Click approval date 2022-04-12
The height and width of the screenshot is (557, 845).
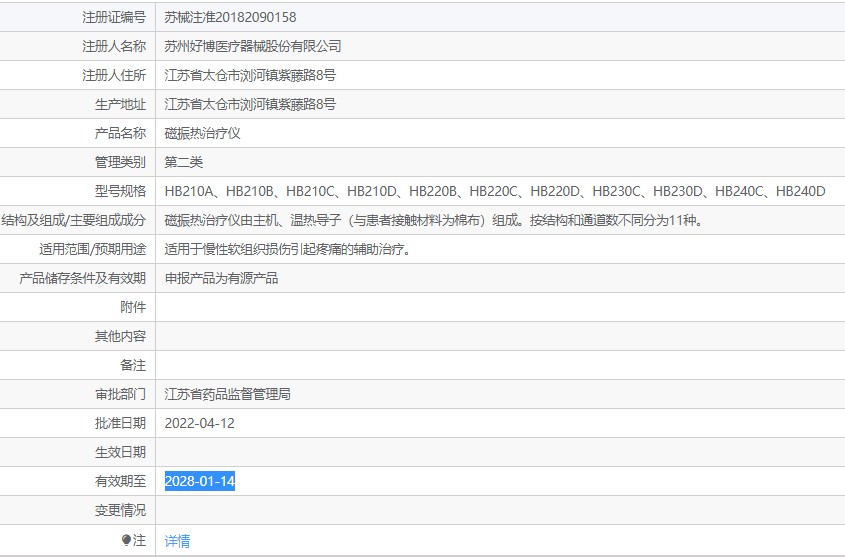(199, 423)
